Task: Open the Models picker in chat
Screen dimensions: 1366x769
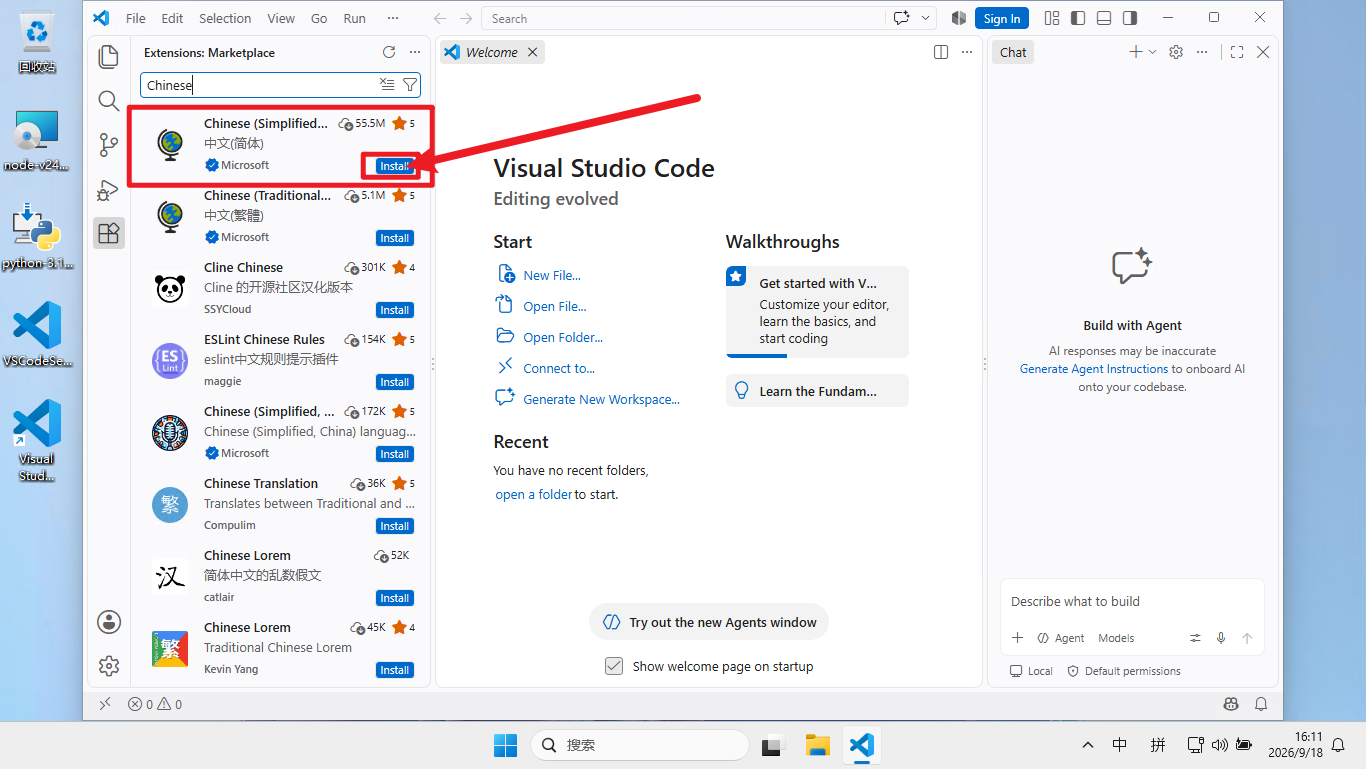Action: click(x=1116, y=638)
